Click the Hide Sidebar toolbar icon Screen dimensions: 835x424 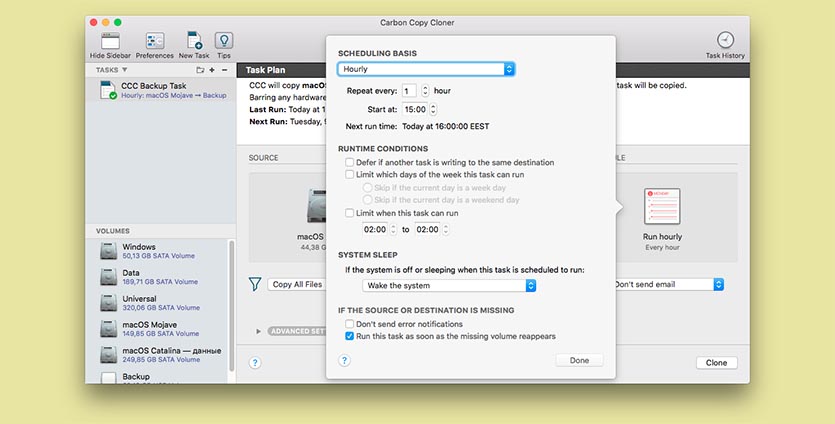(x=110, y=40)
